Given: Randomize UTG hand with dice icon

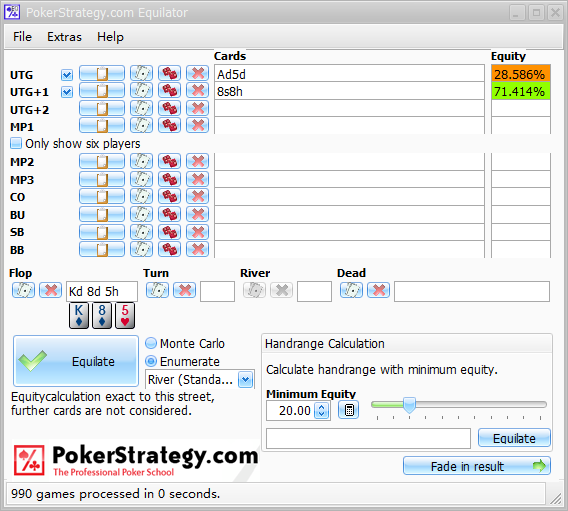Looking at the screenshot, I should [169, 74].
